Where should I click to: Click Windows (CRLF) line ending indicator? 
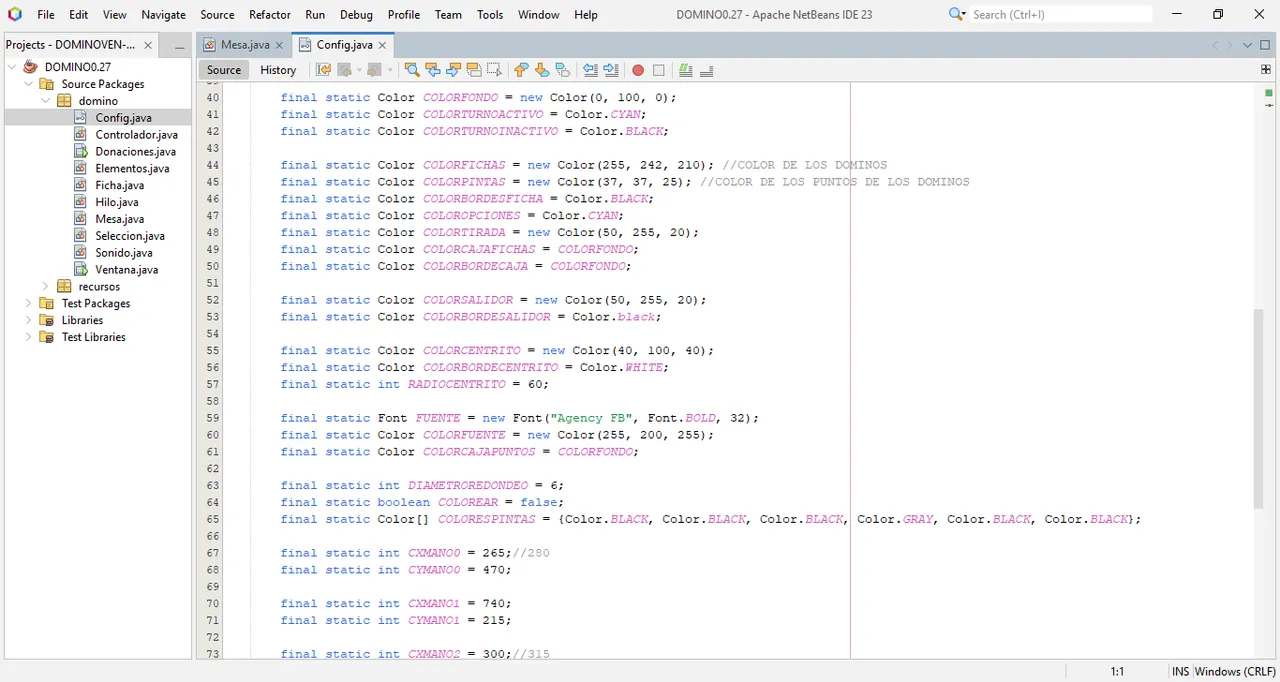pos(1235,672)
